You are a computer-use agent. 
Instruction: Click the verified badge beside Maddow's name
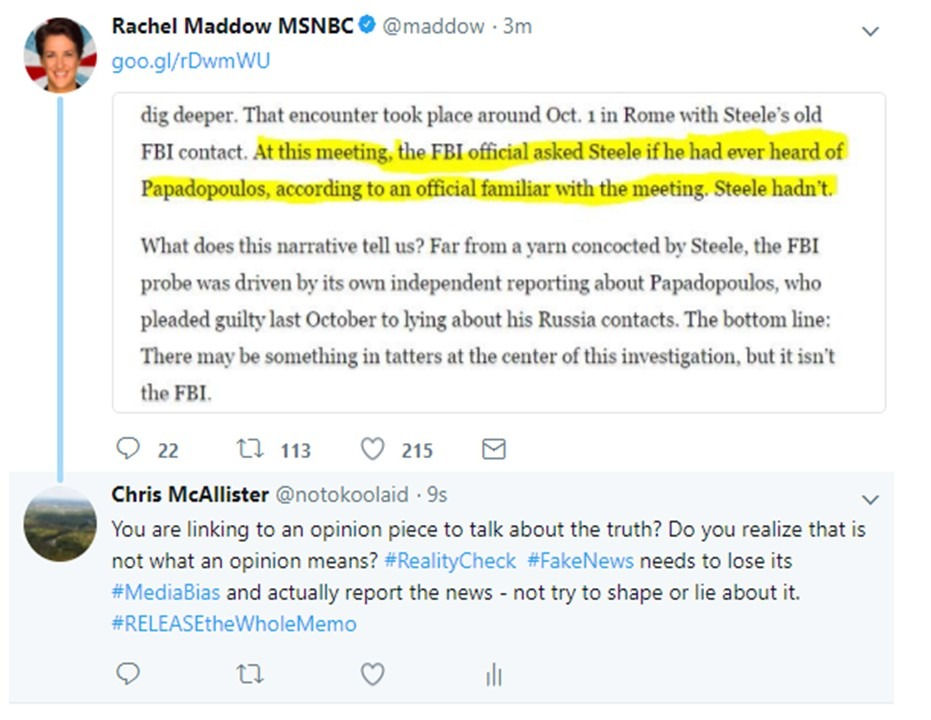pyautogui.click(x=366, y=27)
